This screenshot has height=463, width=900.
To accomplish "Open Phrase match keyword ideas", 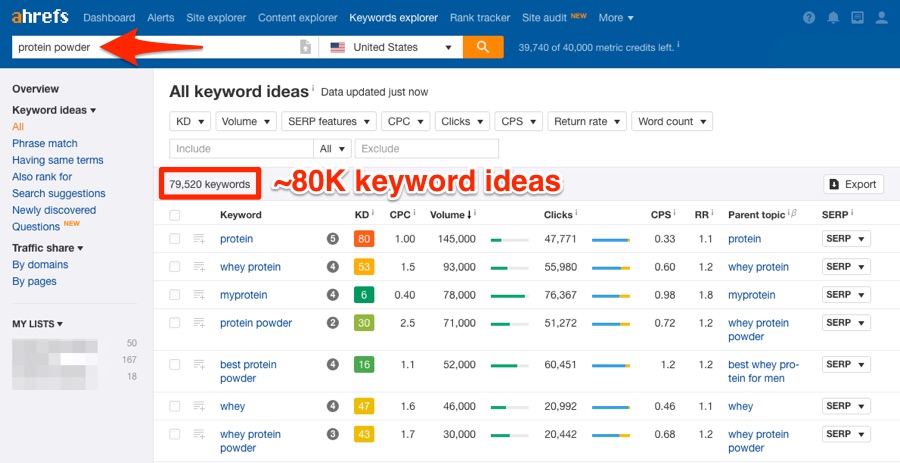I will 45,143.
